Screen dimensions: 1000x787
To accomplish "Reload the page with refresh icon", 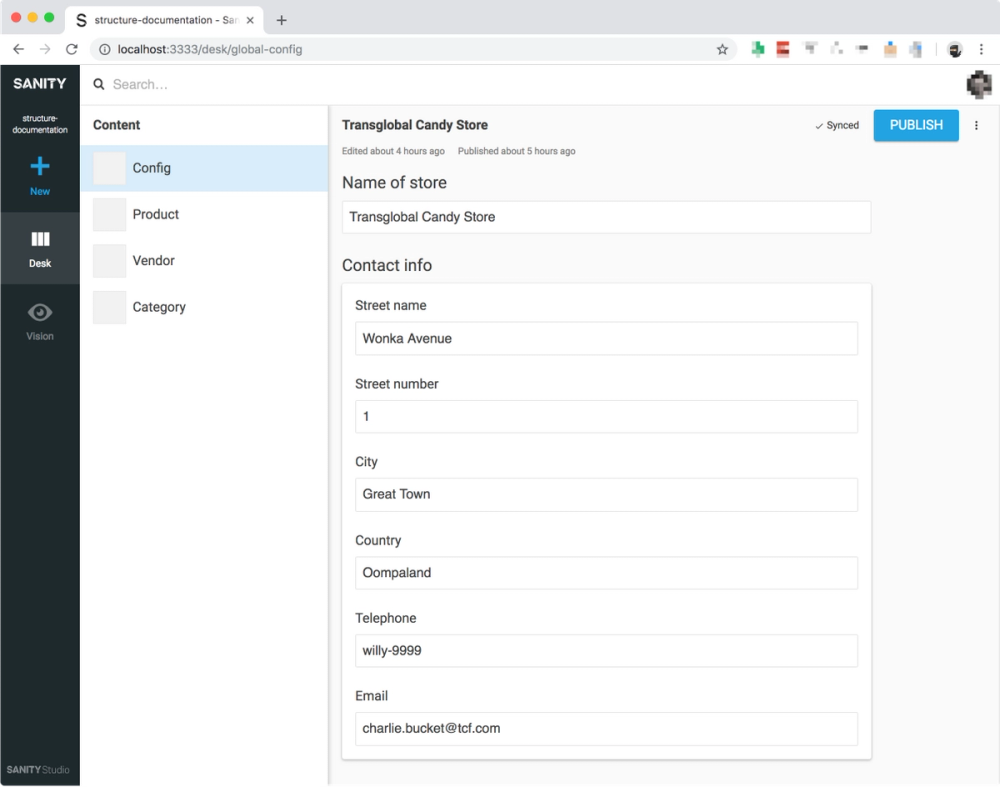I will (x=71, y=49).
